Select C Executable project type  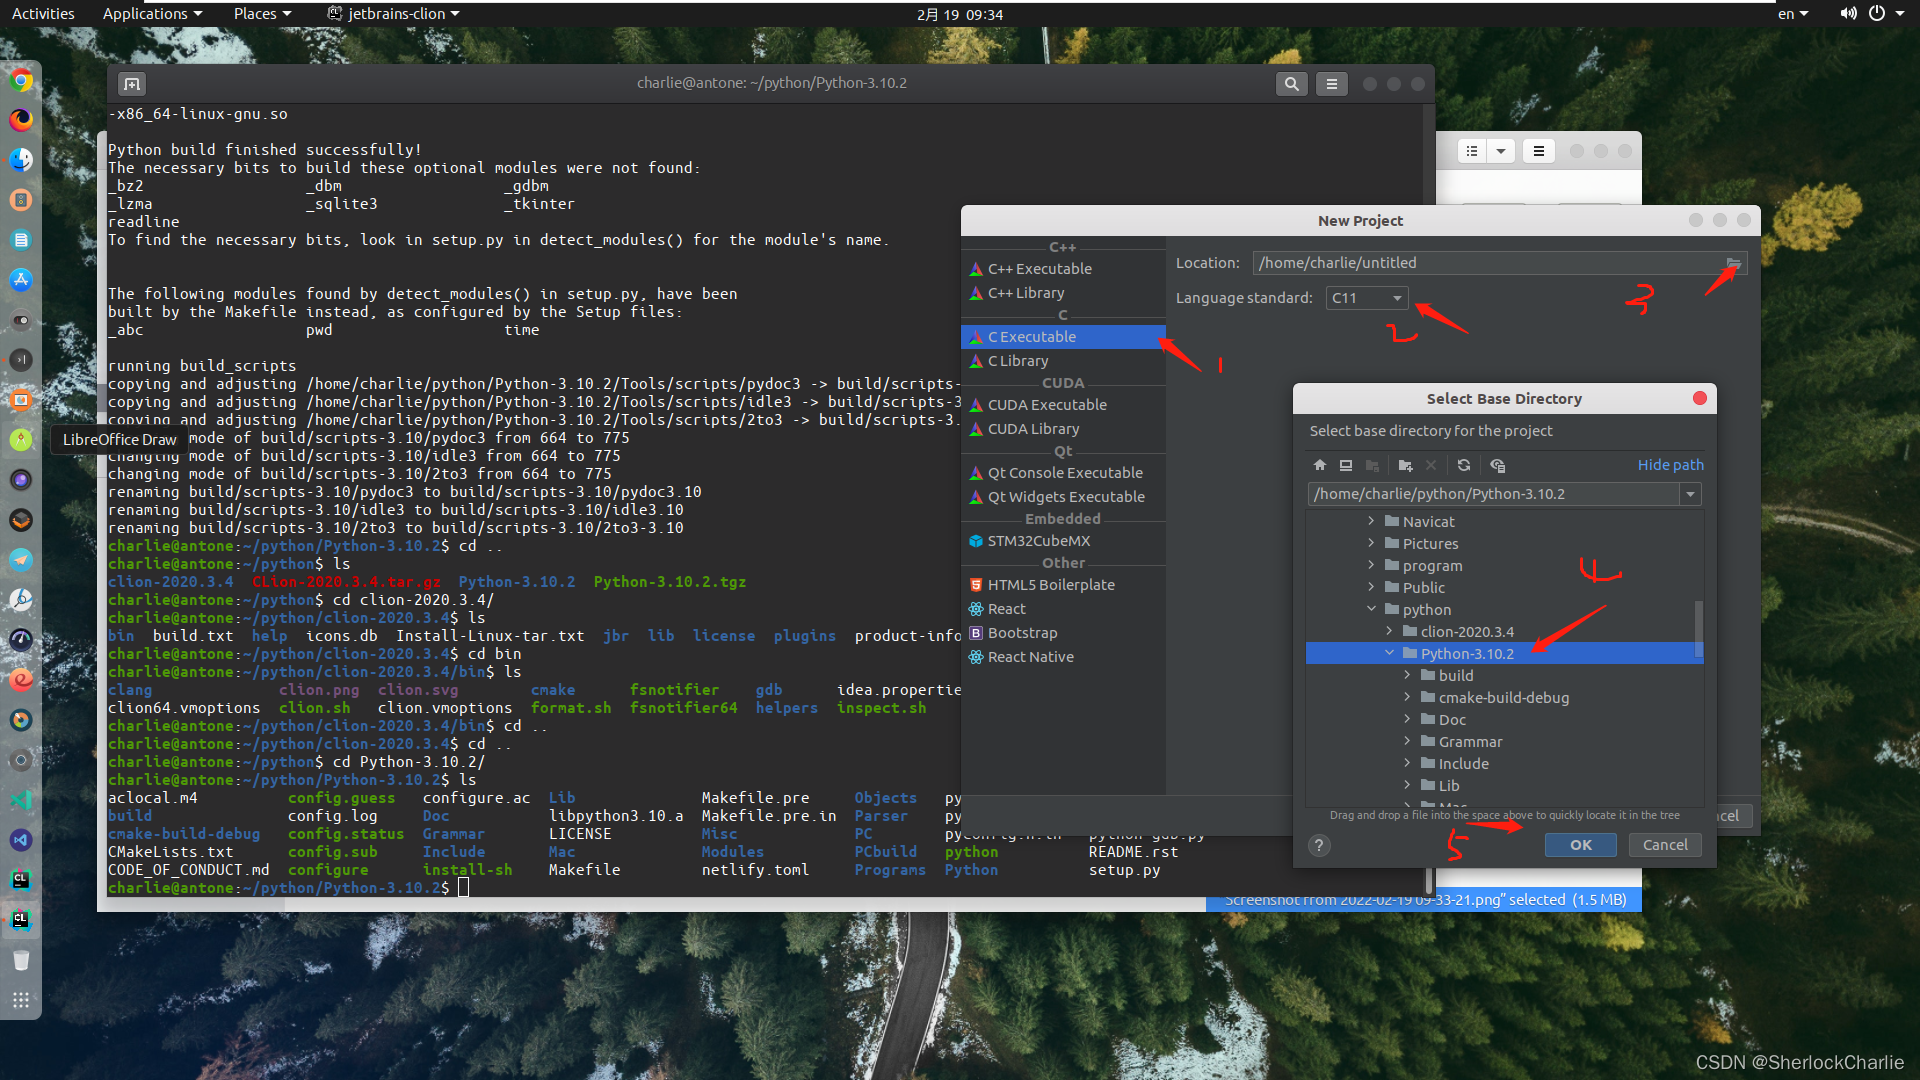[1031, 336]
